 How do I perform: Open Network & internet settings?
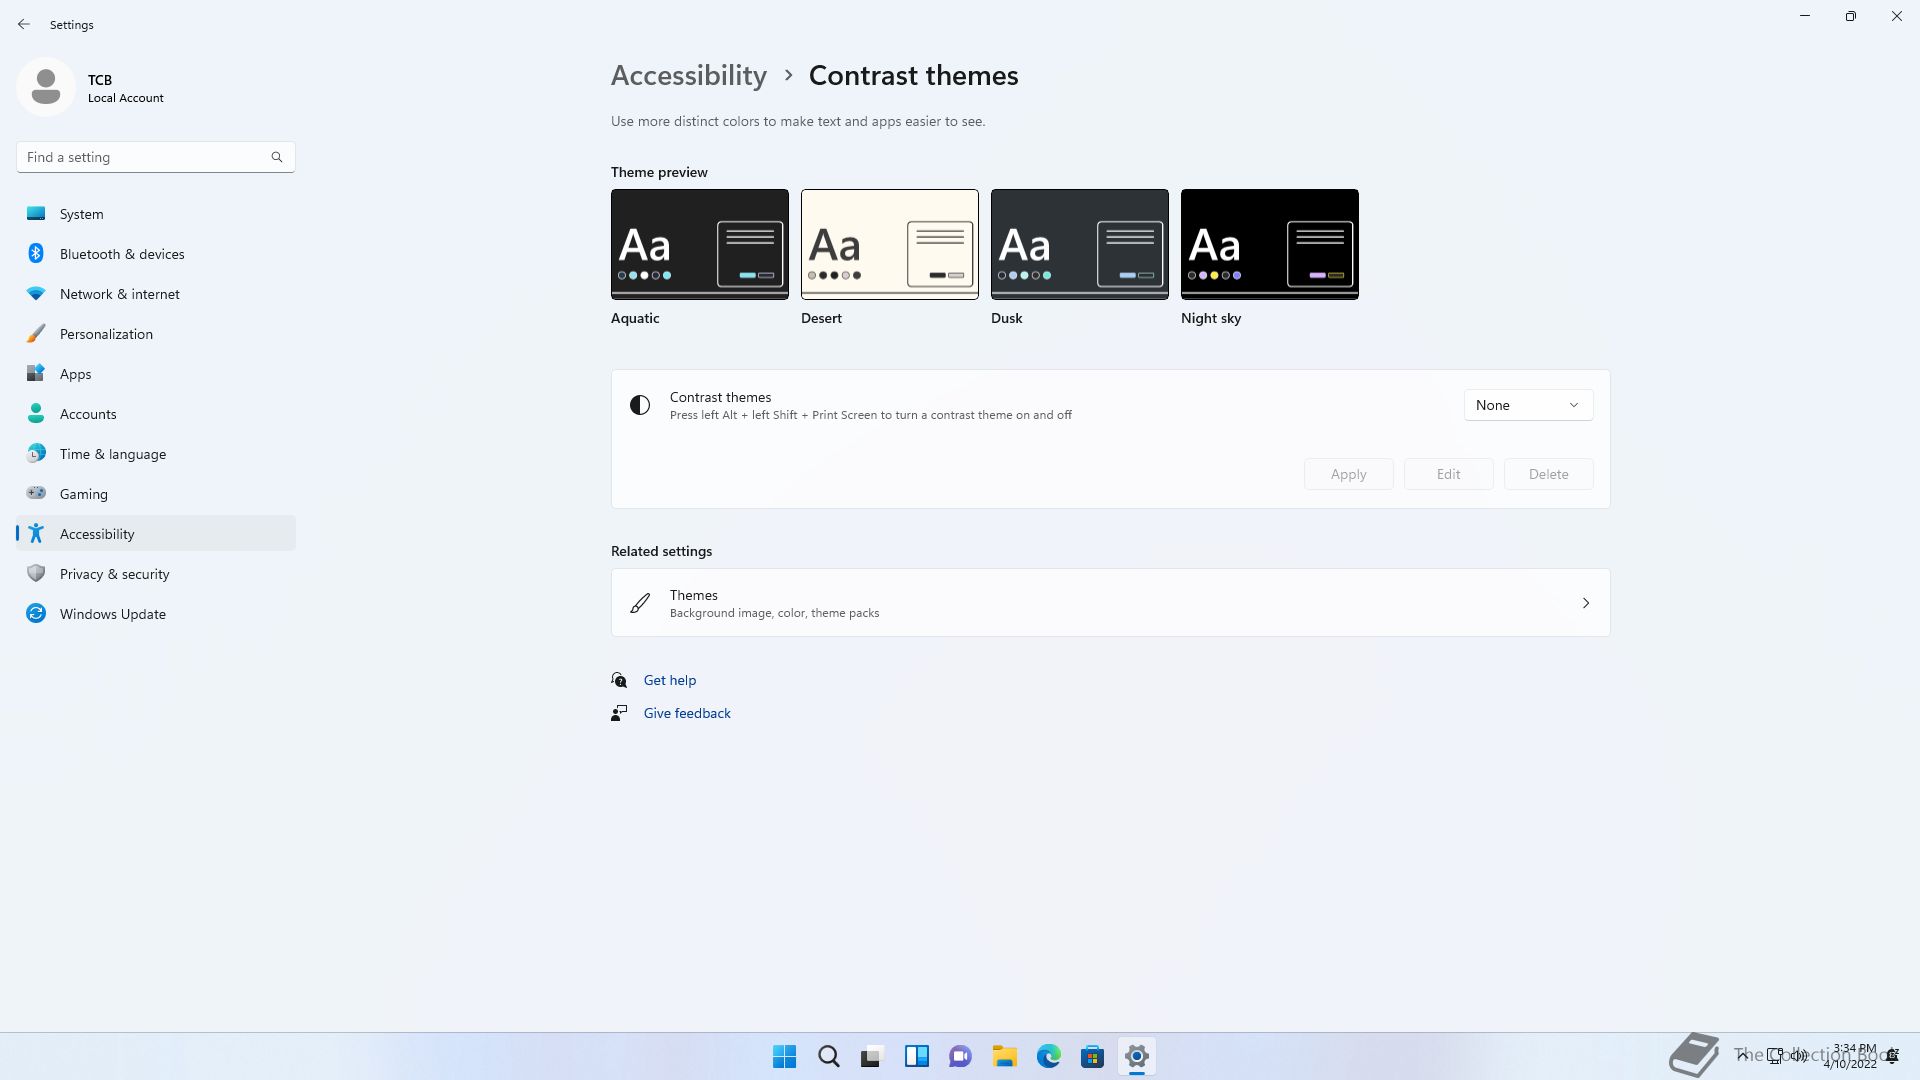click(x=119, y=294)
